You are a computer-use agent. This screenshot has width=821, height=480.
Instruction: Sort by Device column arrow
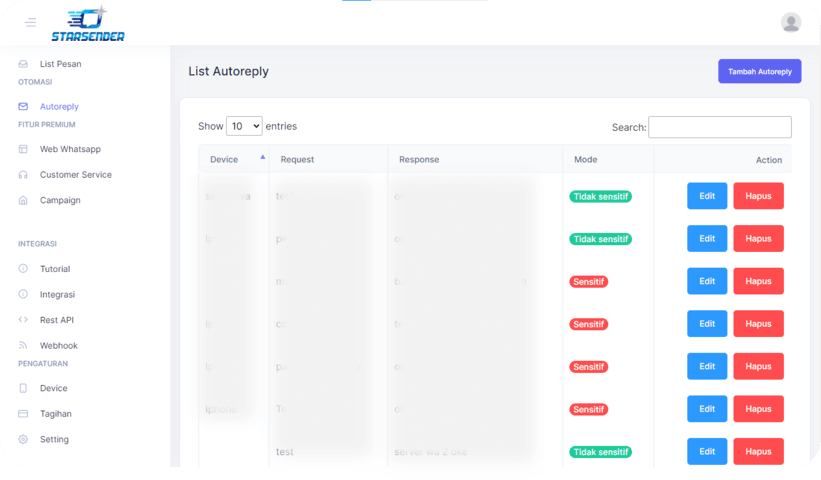coord(263,157)
